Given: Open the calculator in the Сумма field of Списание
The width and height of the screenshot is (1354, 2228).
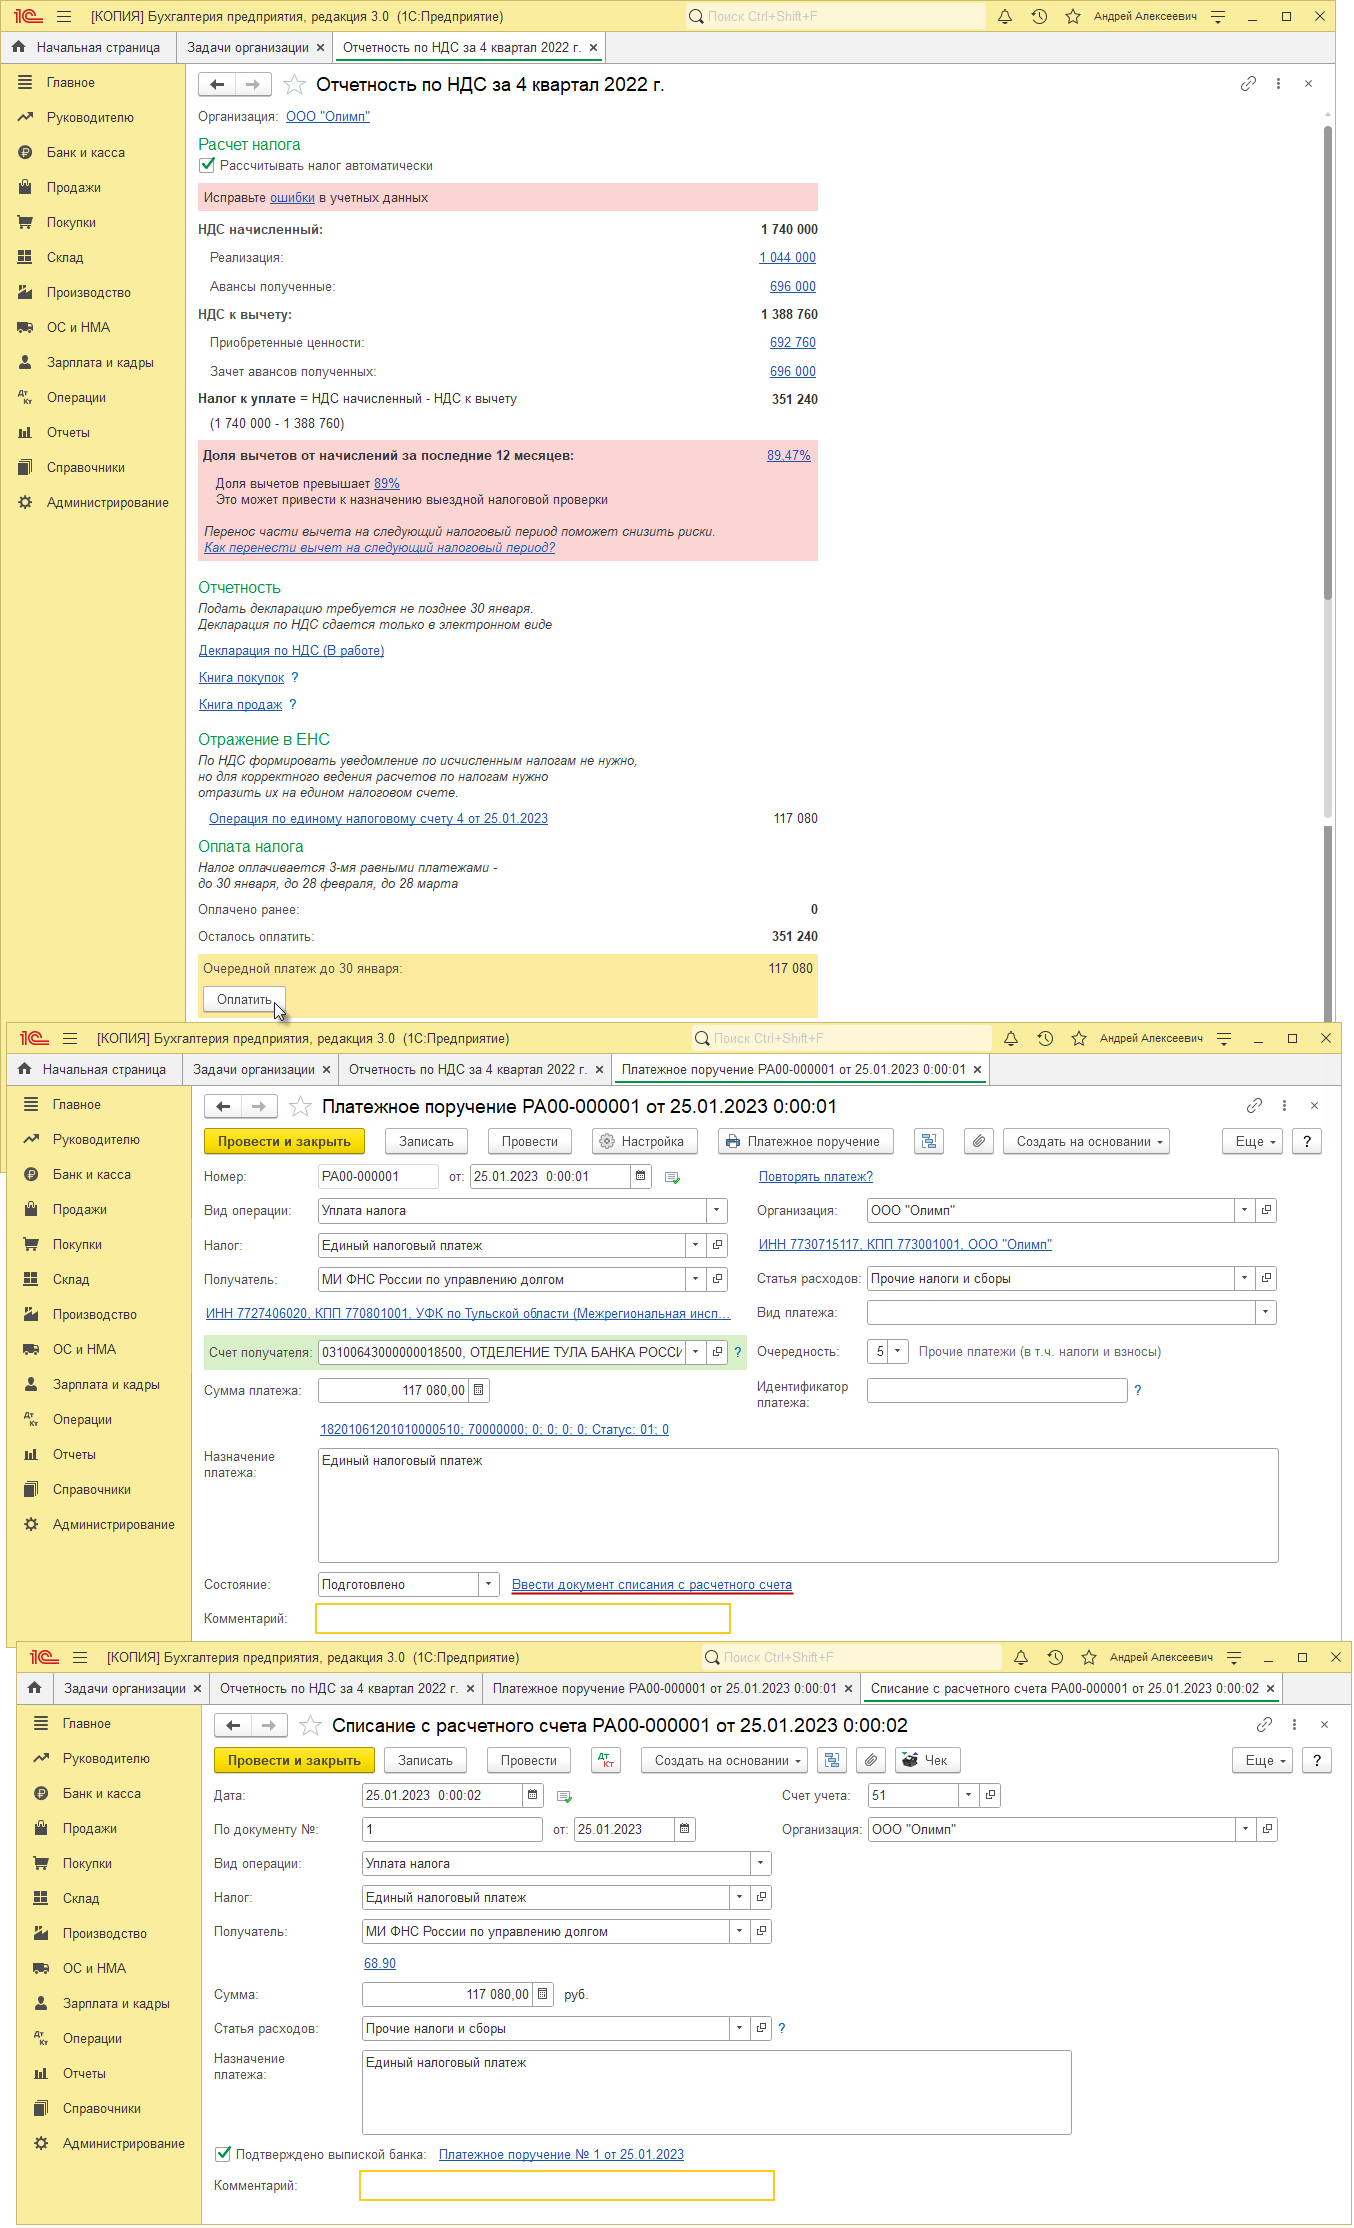Looking at the screenshot, I should tap(543, 1994).
